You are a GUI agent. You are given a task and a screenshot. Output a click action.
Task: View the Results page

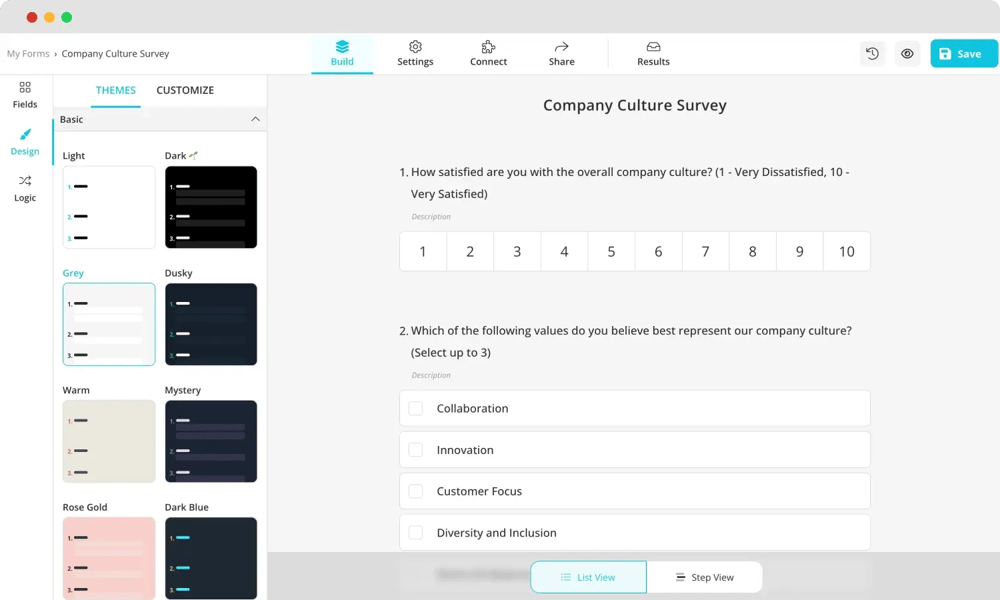(x=653, y=53)
